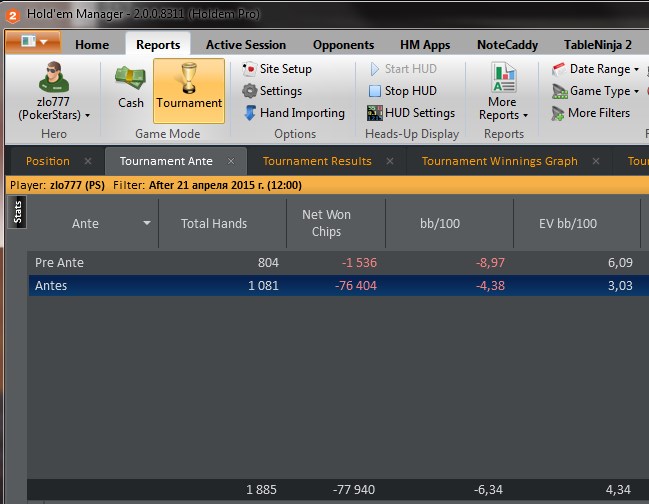Sort by Net Won Chips column

(x=326, y=223)
